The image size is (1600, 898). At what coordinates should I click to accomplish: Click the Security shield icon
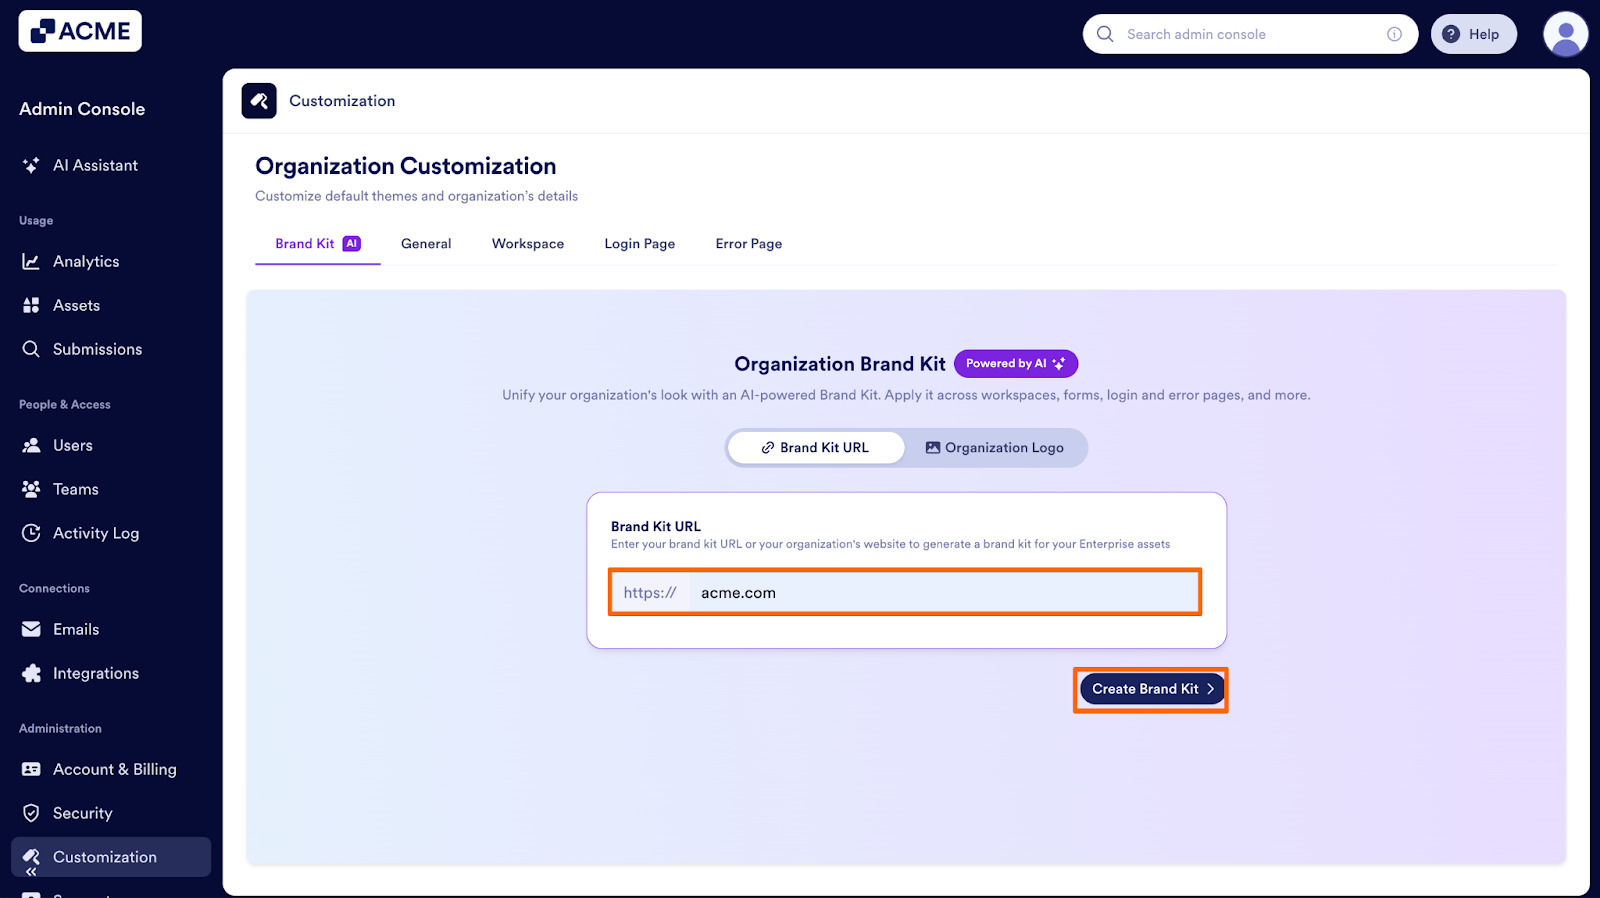point(31,813)
